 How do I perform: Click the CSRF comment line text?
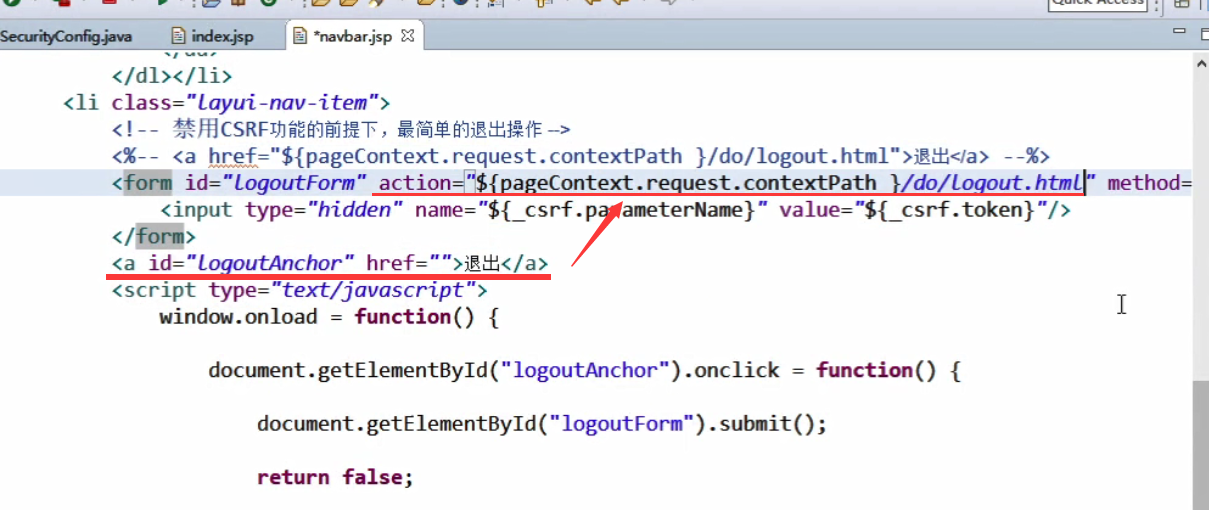pyautogui.click(x=341, y=129)
